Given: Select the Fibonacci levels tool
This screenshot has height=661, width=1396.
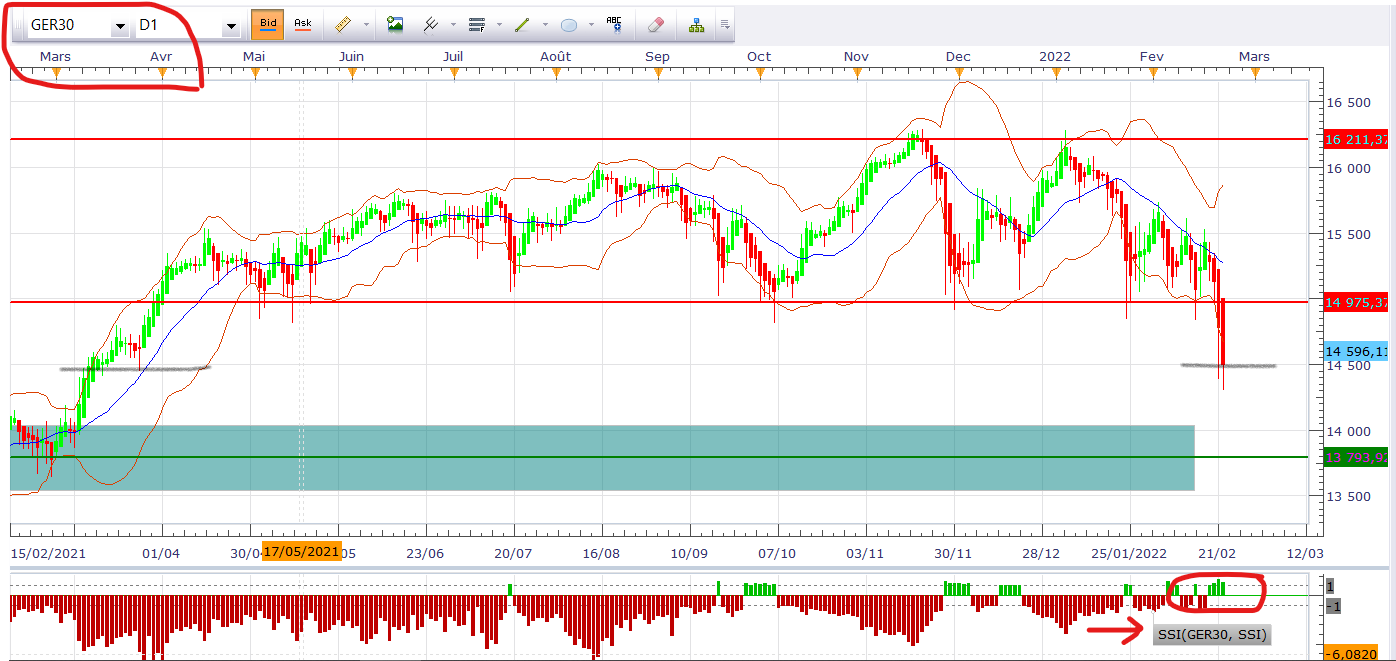Looking at the screenshot, I should (477, 25).
